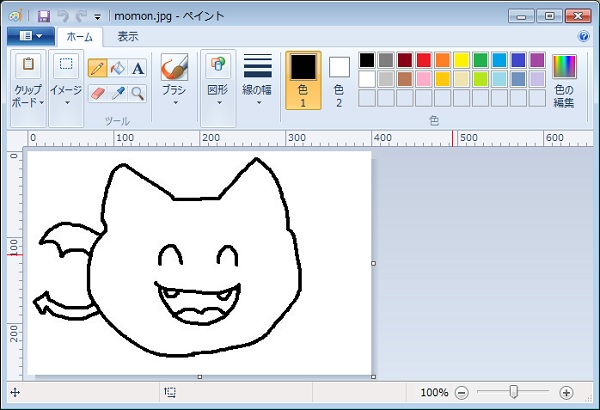Select the Color picker eyedropper tool
The height and width of the screenshot is (410, 600).
(x=118, y=93)
